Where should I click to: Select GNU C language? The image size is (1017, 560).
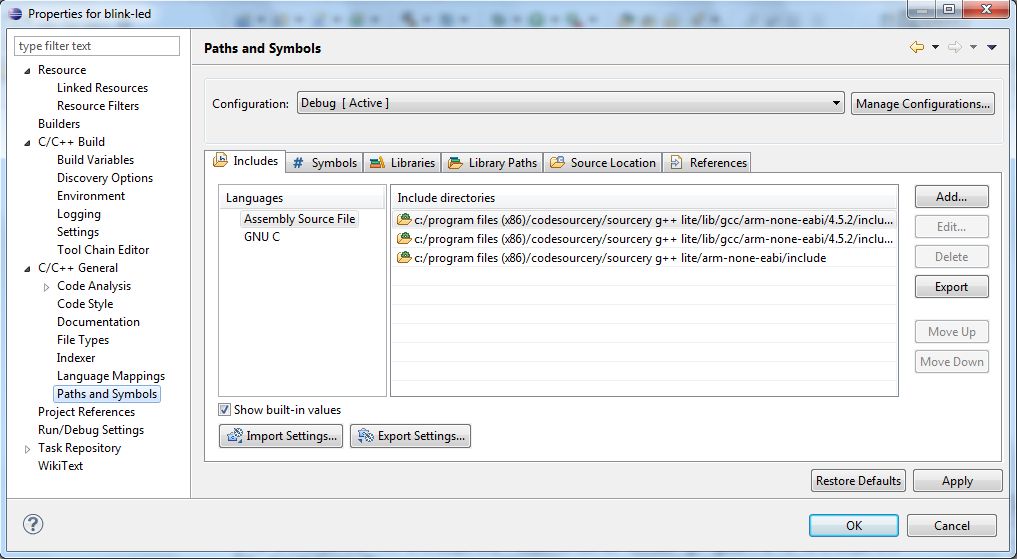[262, 237]
